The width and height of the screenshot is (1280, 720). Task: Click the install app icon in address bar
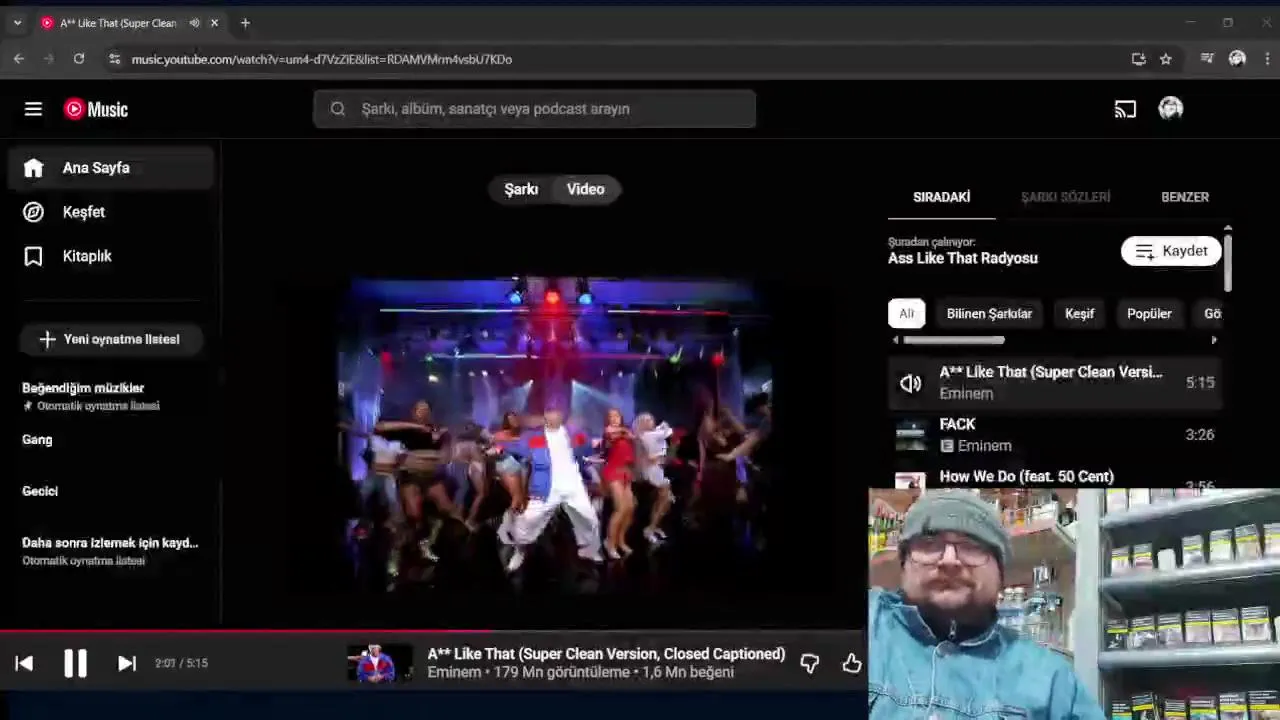(1139, 59)
